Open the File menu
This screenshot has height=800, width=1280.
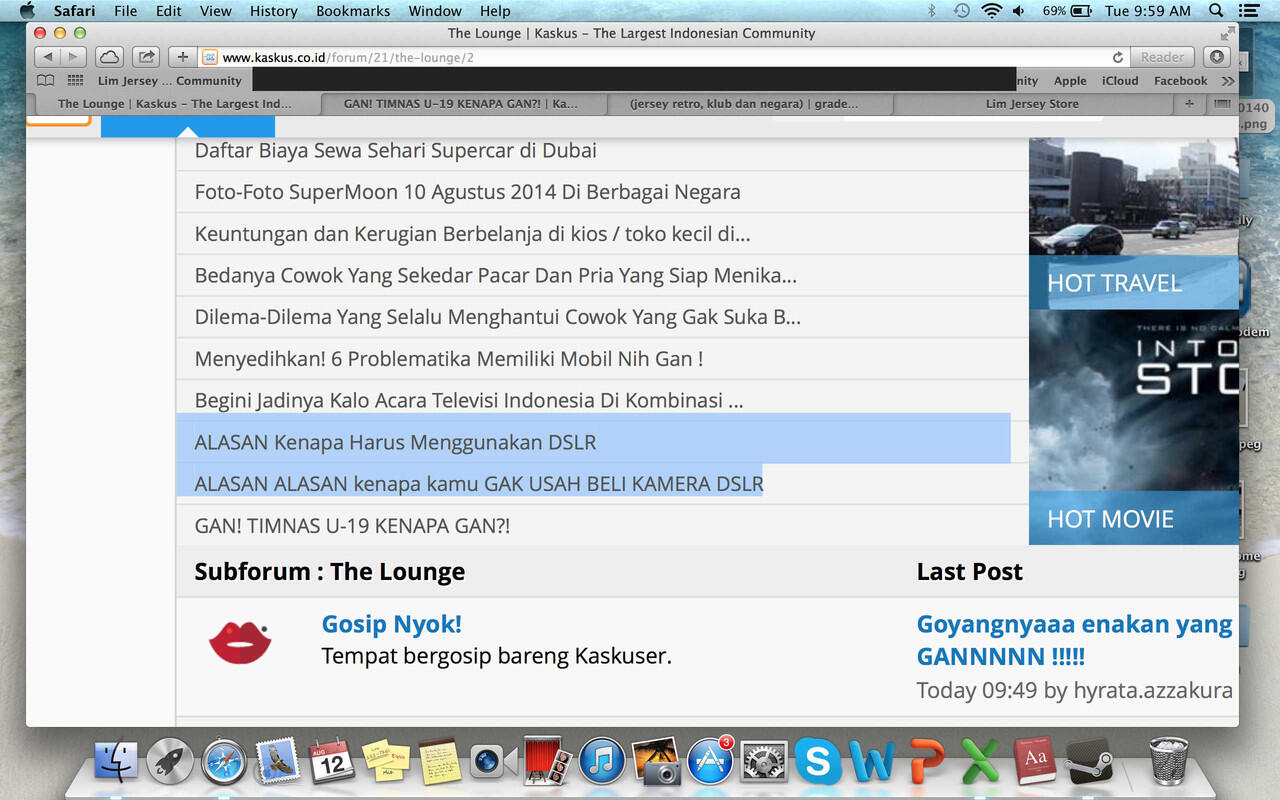tap(125, 11)
